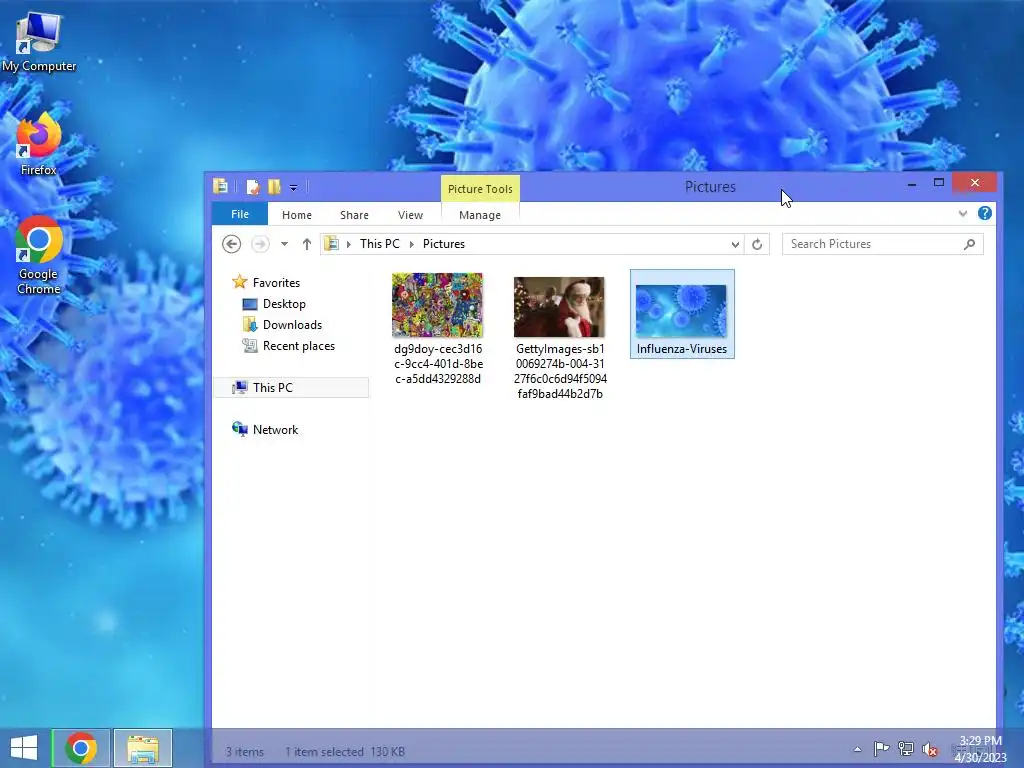Switch to the View ribbon tab
This screenshot has width=1024, height=768.
tap(410, 215)
